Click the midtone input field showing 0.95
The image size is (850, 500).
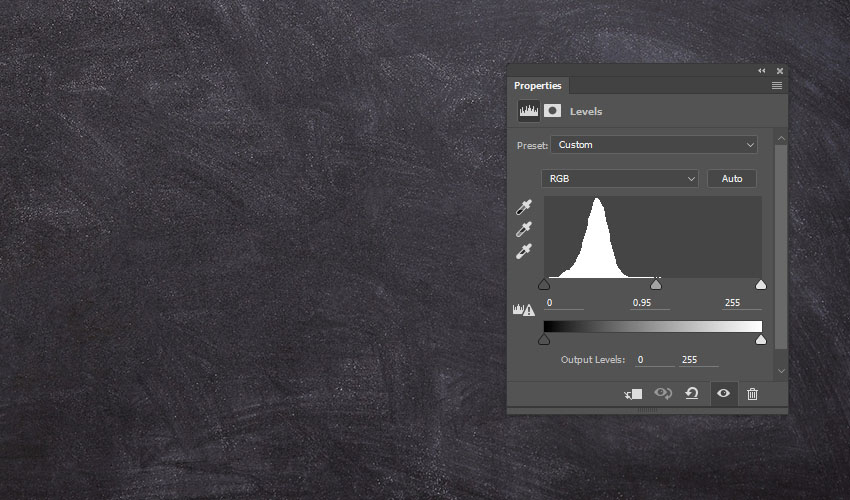coord(650,303)
